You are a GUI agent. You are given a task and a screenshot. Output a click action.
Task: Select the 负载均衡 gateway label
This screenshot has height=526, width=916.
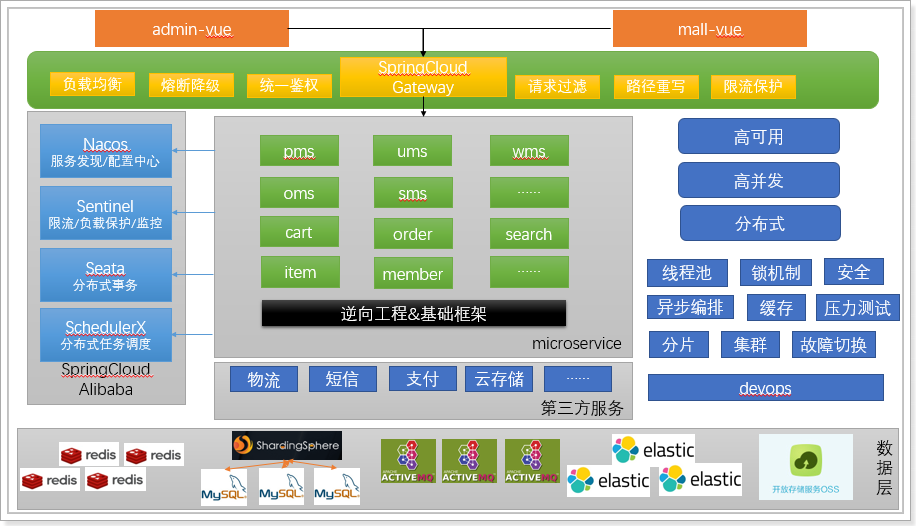pyautogui.click(x=92, y=85)
